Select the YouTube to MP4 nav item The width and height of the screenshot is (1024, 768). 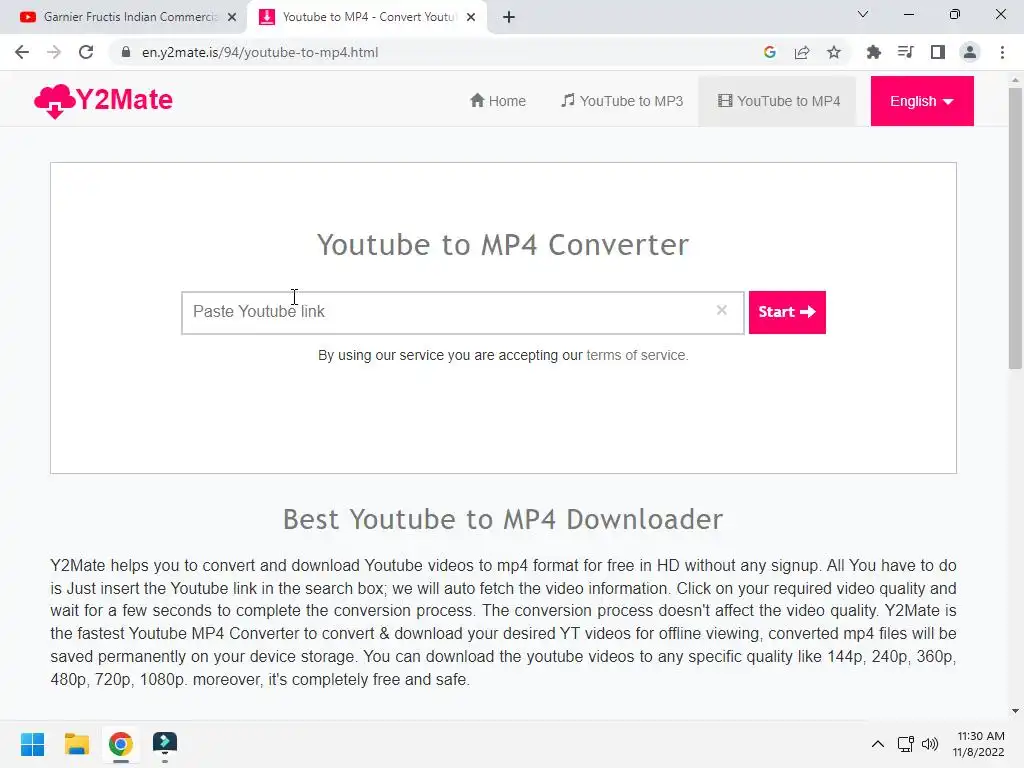[778, 101]
